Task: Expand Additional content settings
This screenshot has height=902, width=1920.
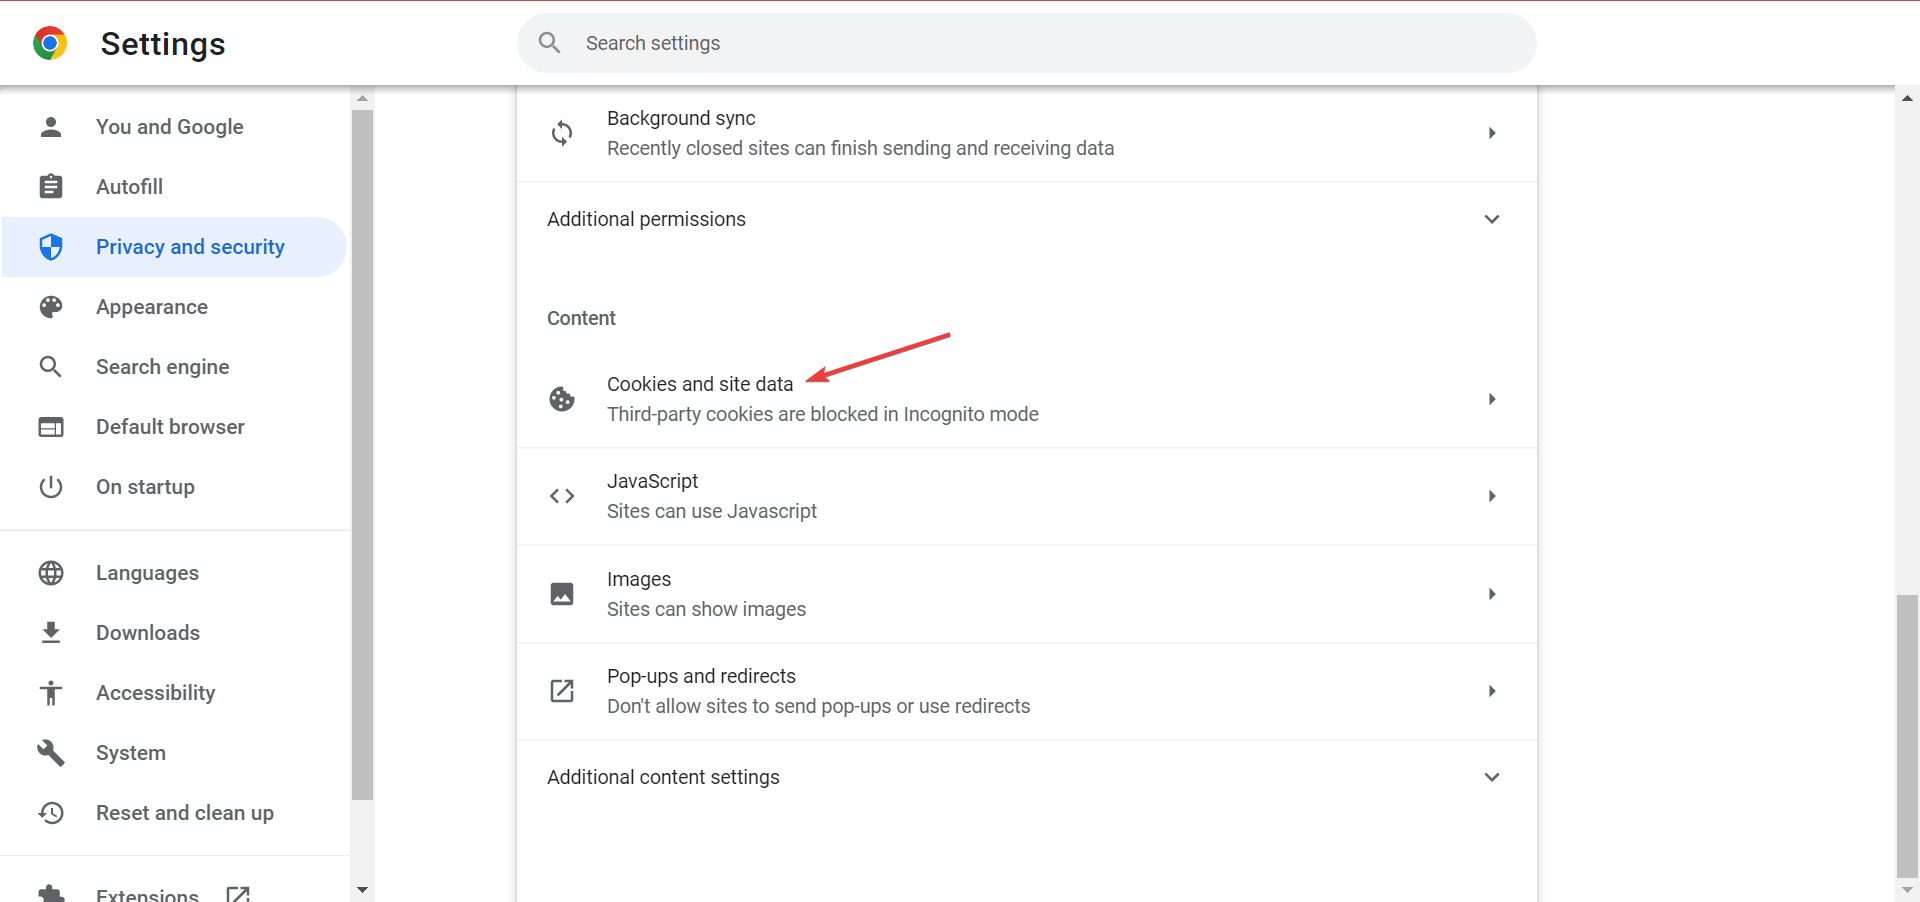Action: pyautogui.click(x=1491, y=777)
